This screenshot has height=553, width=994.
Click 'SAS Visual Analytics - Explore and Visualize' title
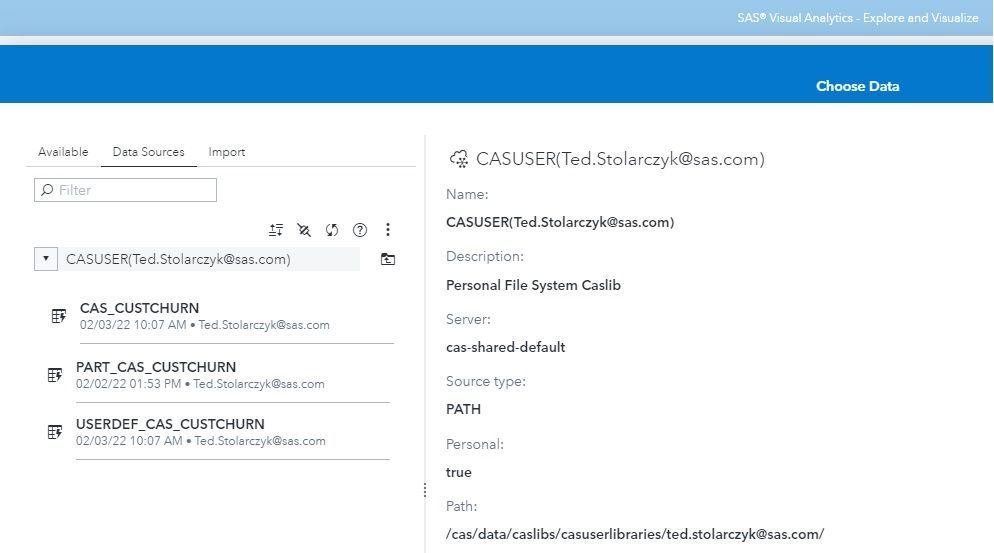click(857, 18)
